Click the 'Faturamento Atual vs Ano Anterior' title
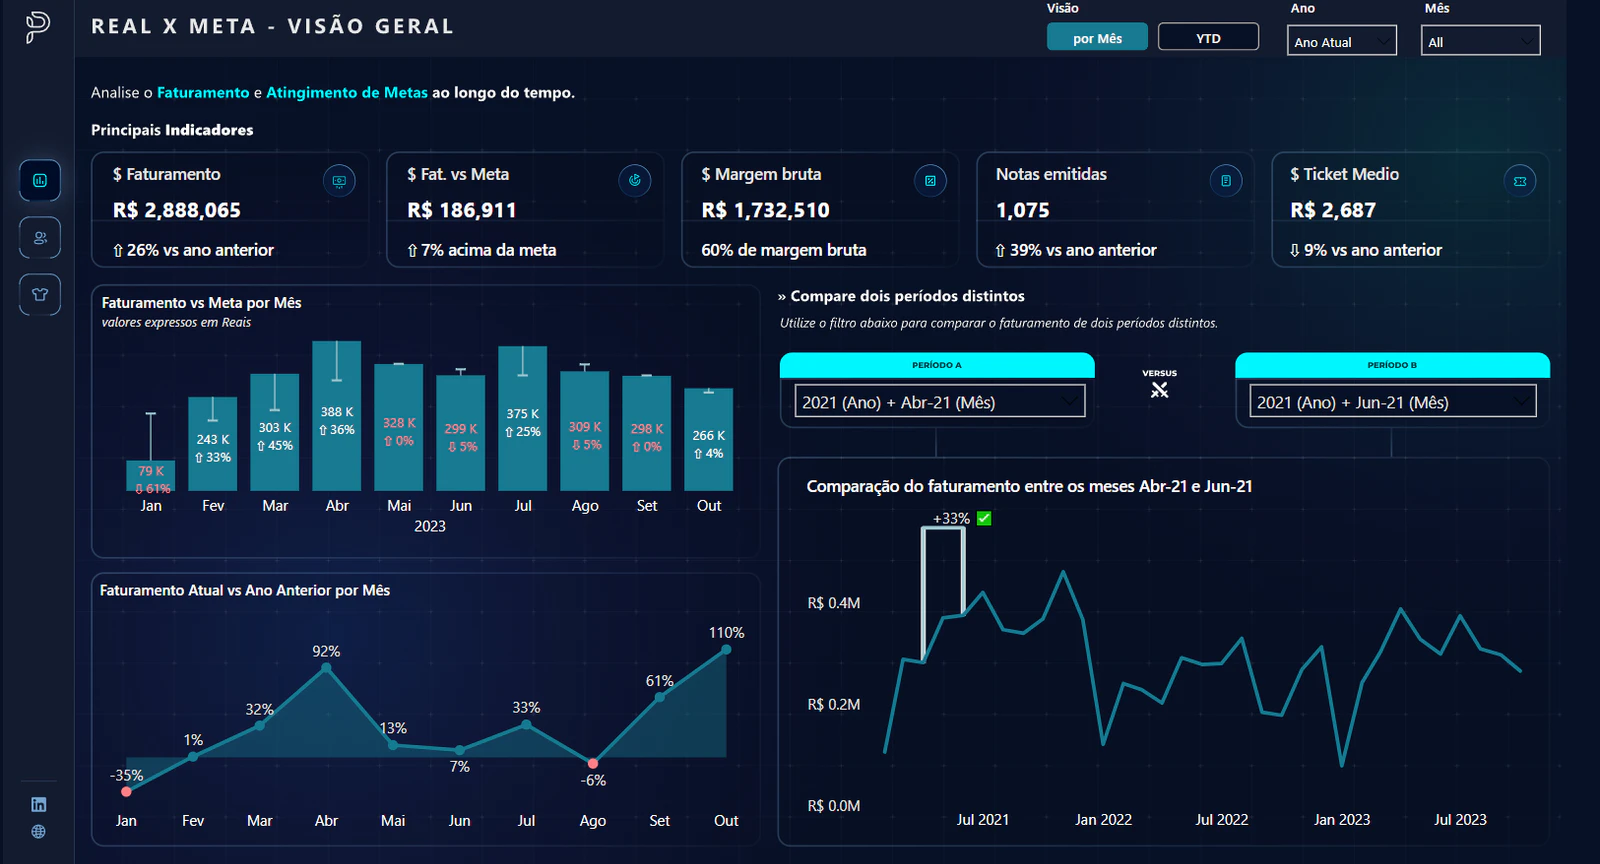The width and height of the screenshot is (1600, 864). point(245,590)
